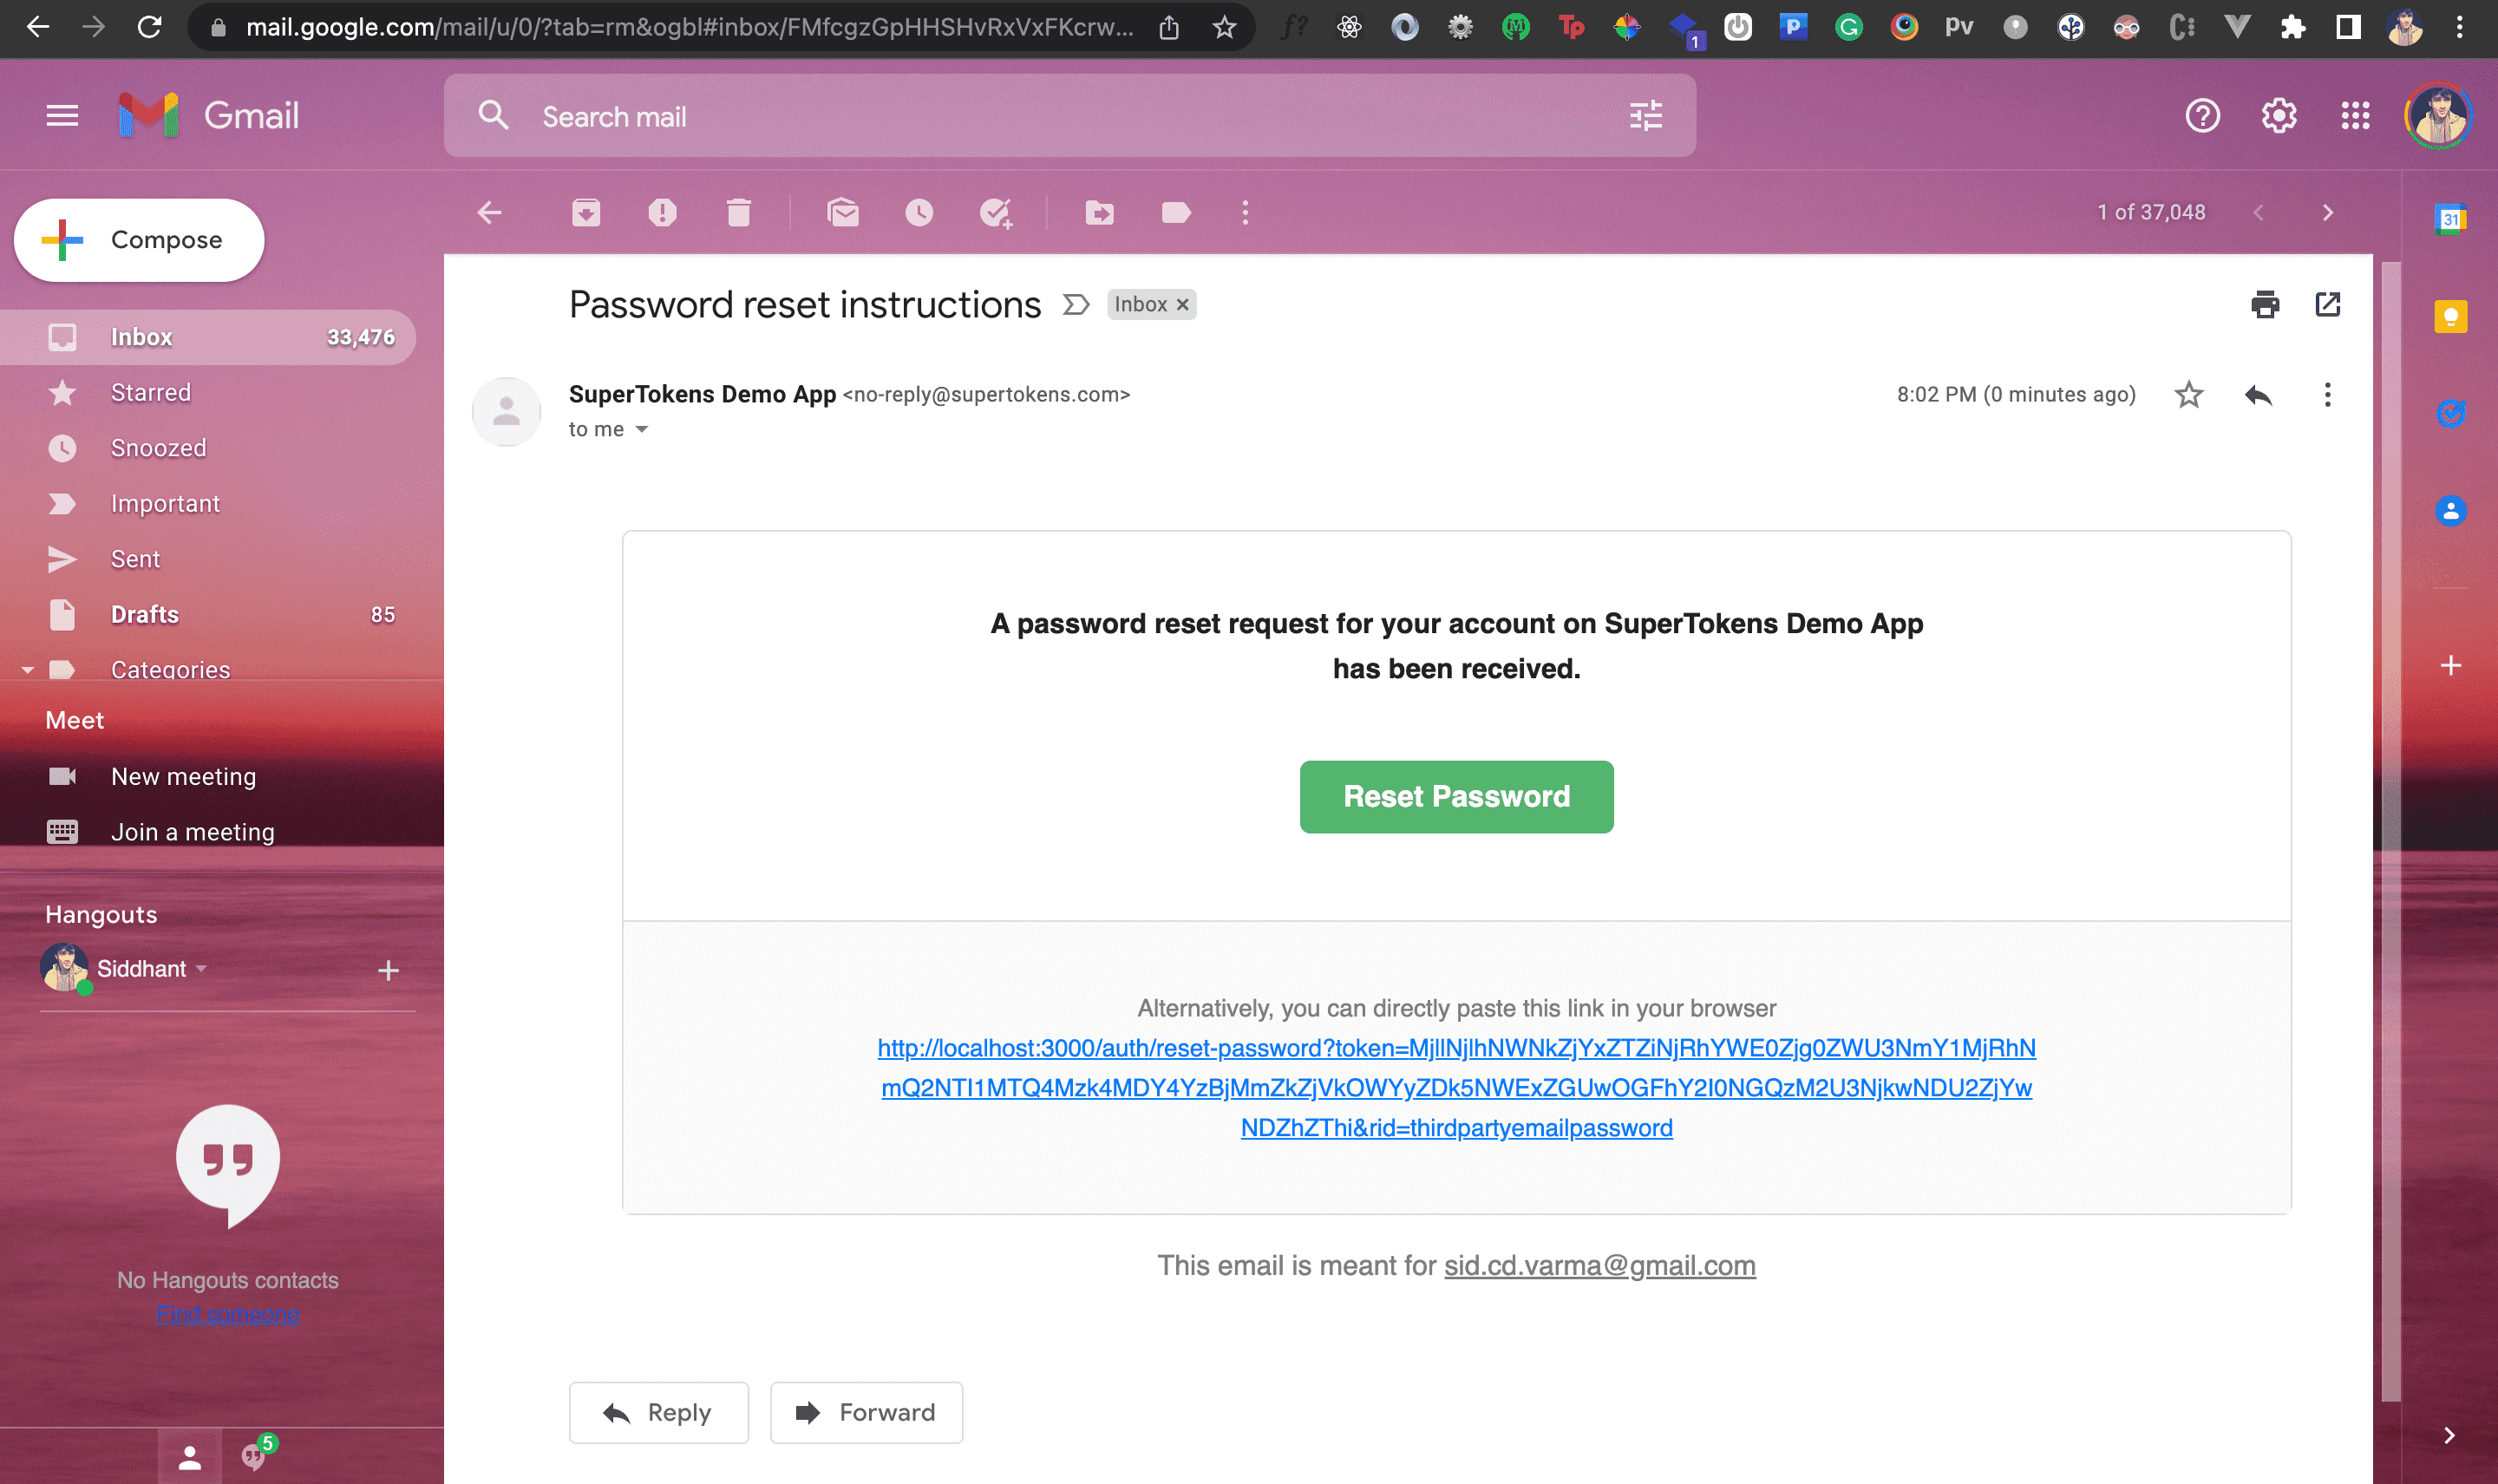Open the Siddhant Hangouts status dropdown
Viewport: 2498px width, 1484px height.
pos(201,968)
